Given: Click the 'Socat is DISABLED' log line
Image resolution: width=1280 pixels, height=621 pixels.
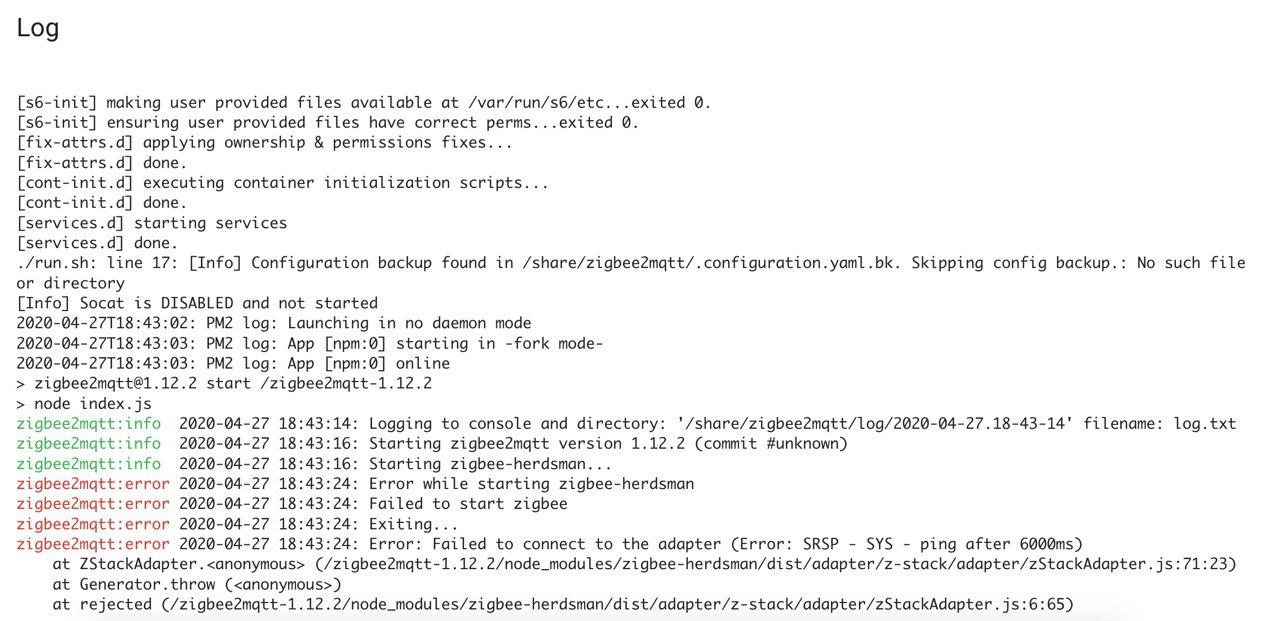Looking at the screenshot, I should [197, 303].
